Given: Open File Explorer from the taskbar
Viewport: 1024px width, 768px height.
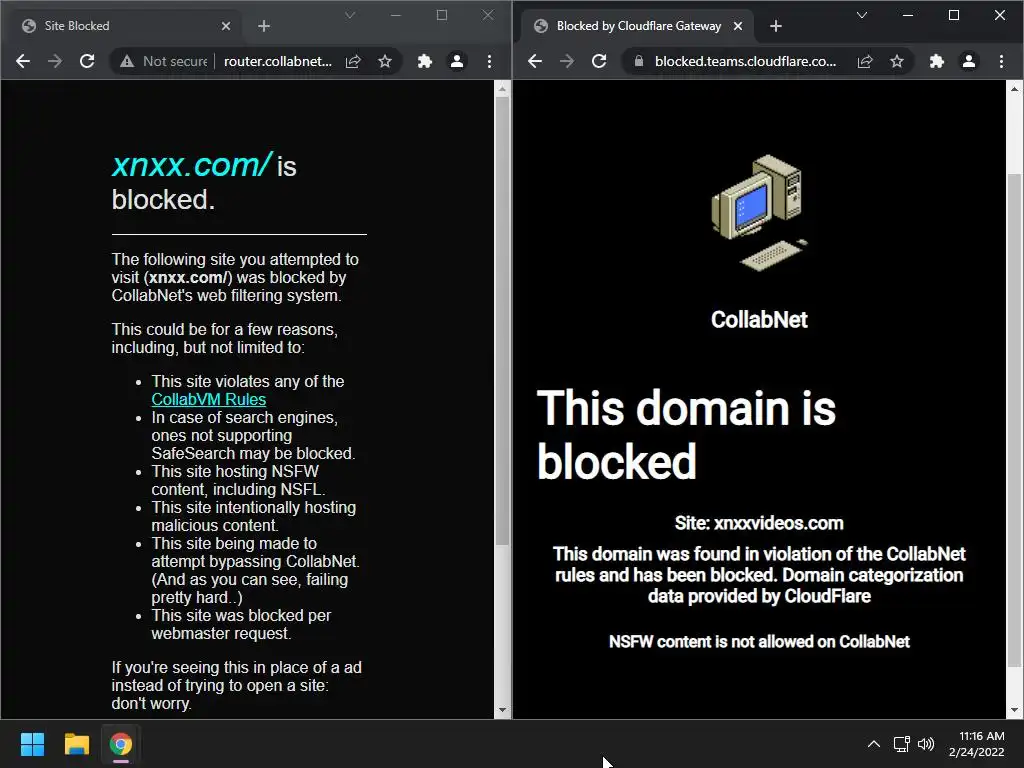Looking at the screenshot, I should (76, 744).
